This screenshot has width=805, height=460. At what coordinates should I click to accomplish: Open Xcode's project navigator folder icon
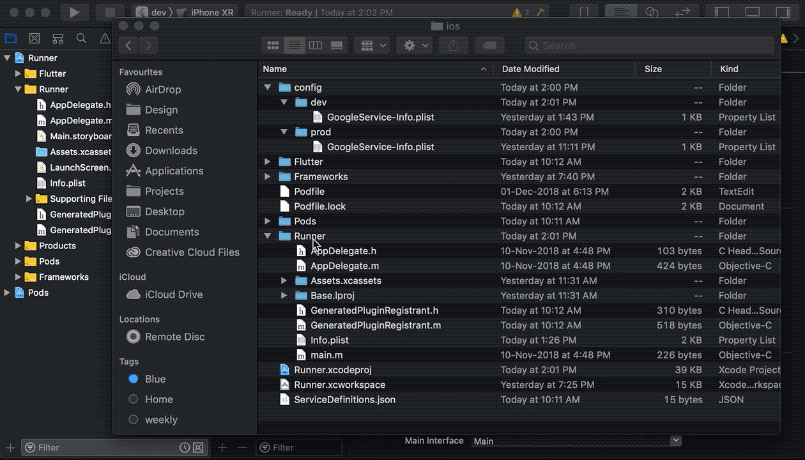pyautogui.click(x=11, y=39)
